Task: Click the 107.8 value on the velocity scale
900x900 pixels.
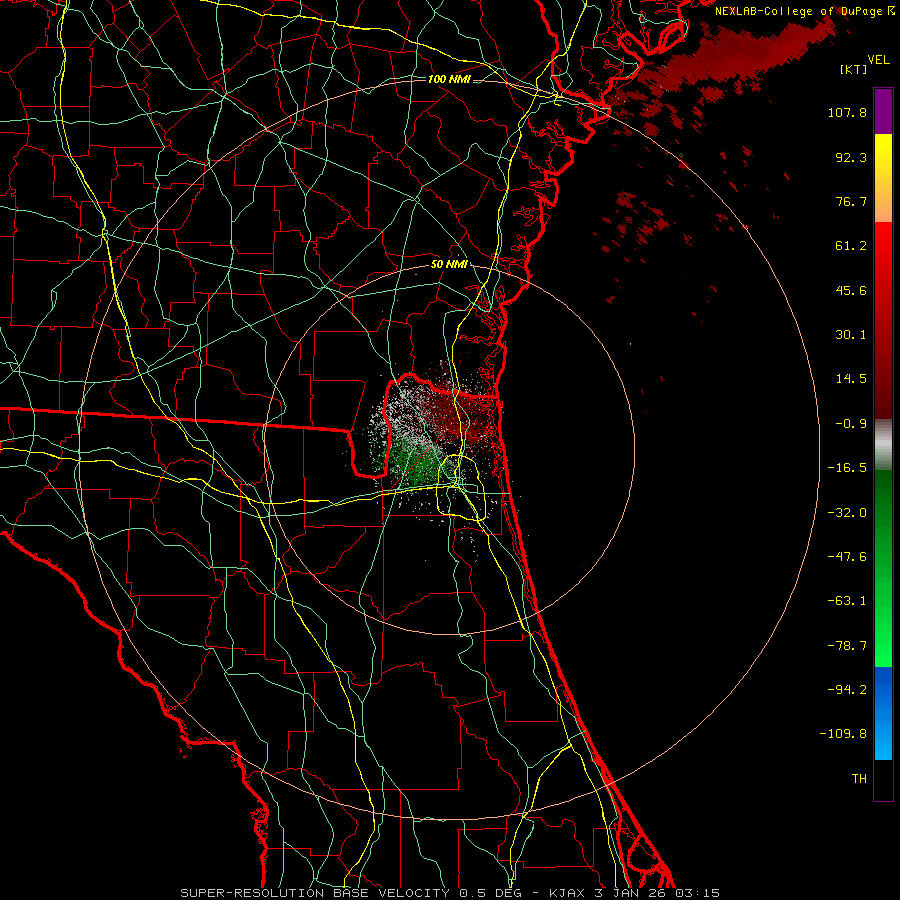Action: (847, 112)
